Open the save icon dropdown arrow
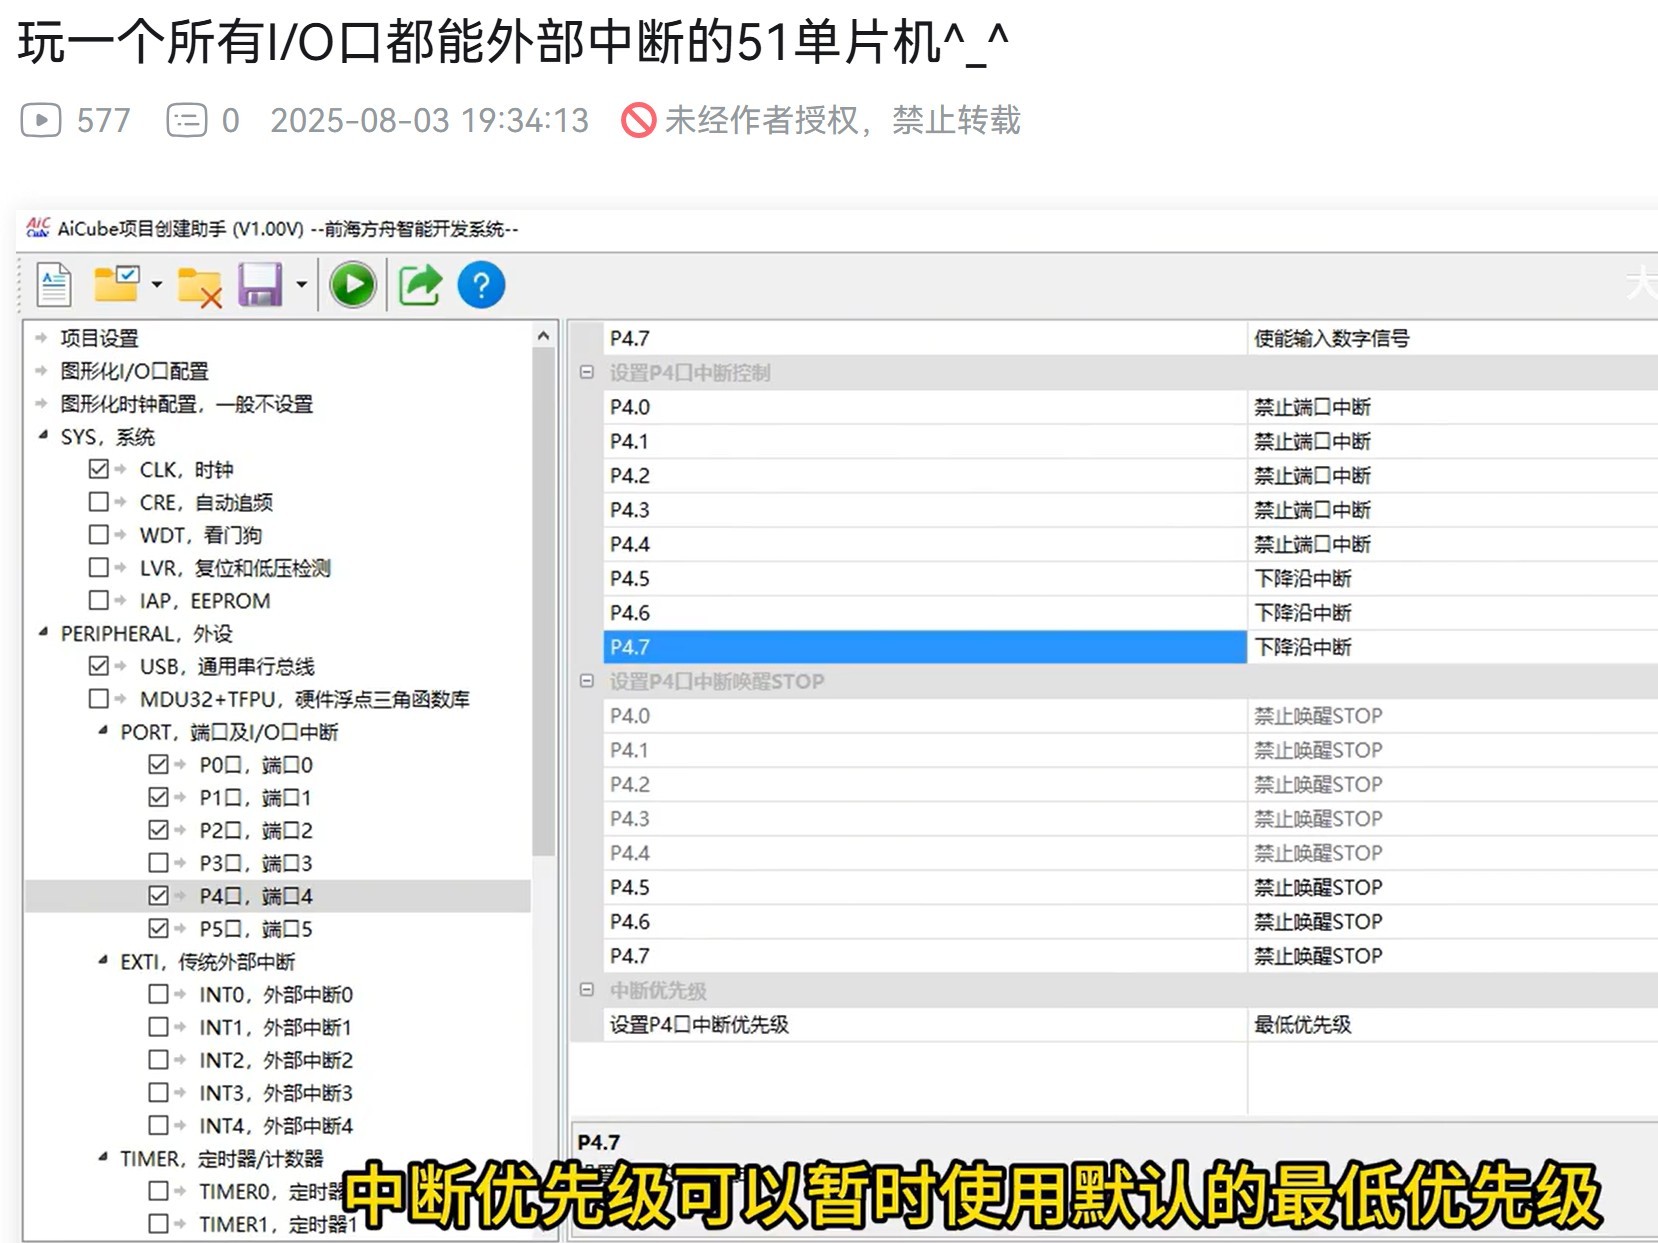The image size is (1658, 1243). click(299, 285)
